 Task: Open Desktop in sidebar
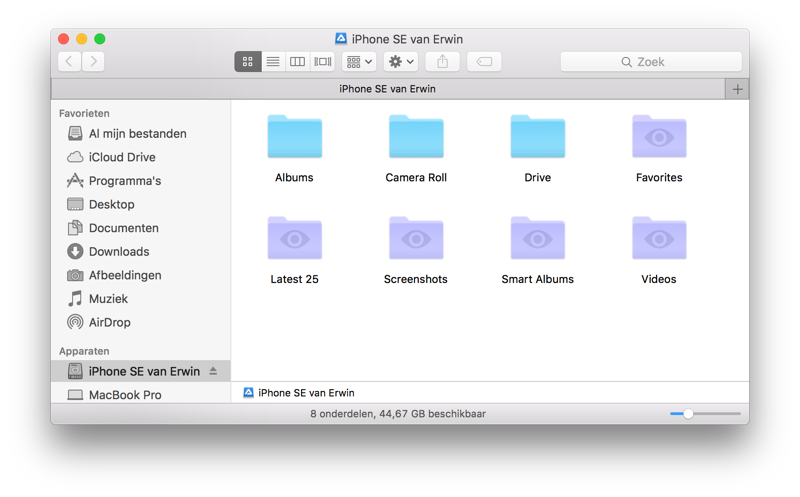coord(141,204)
